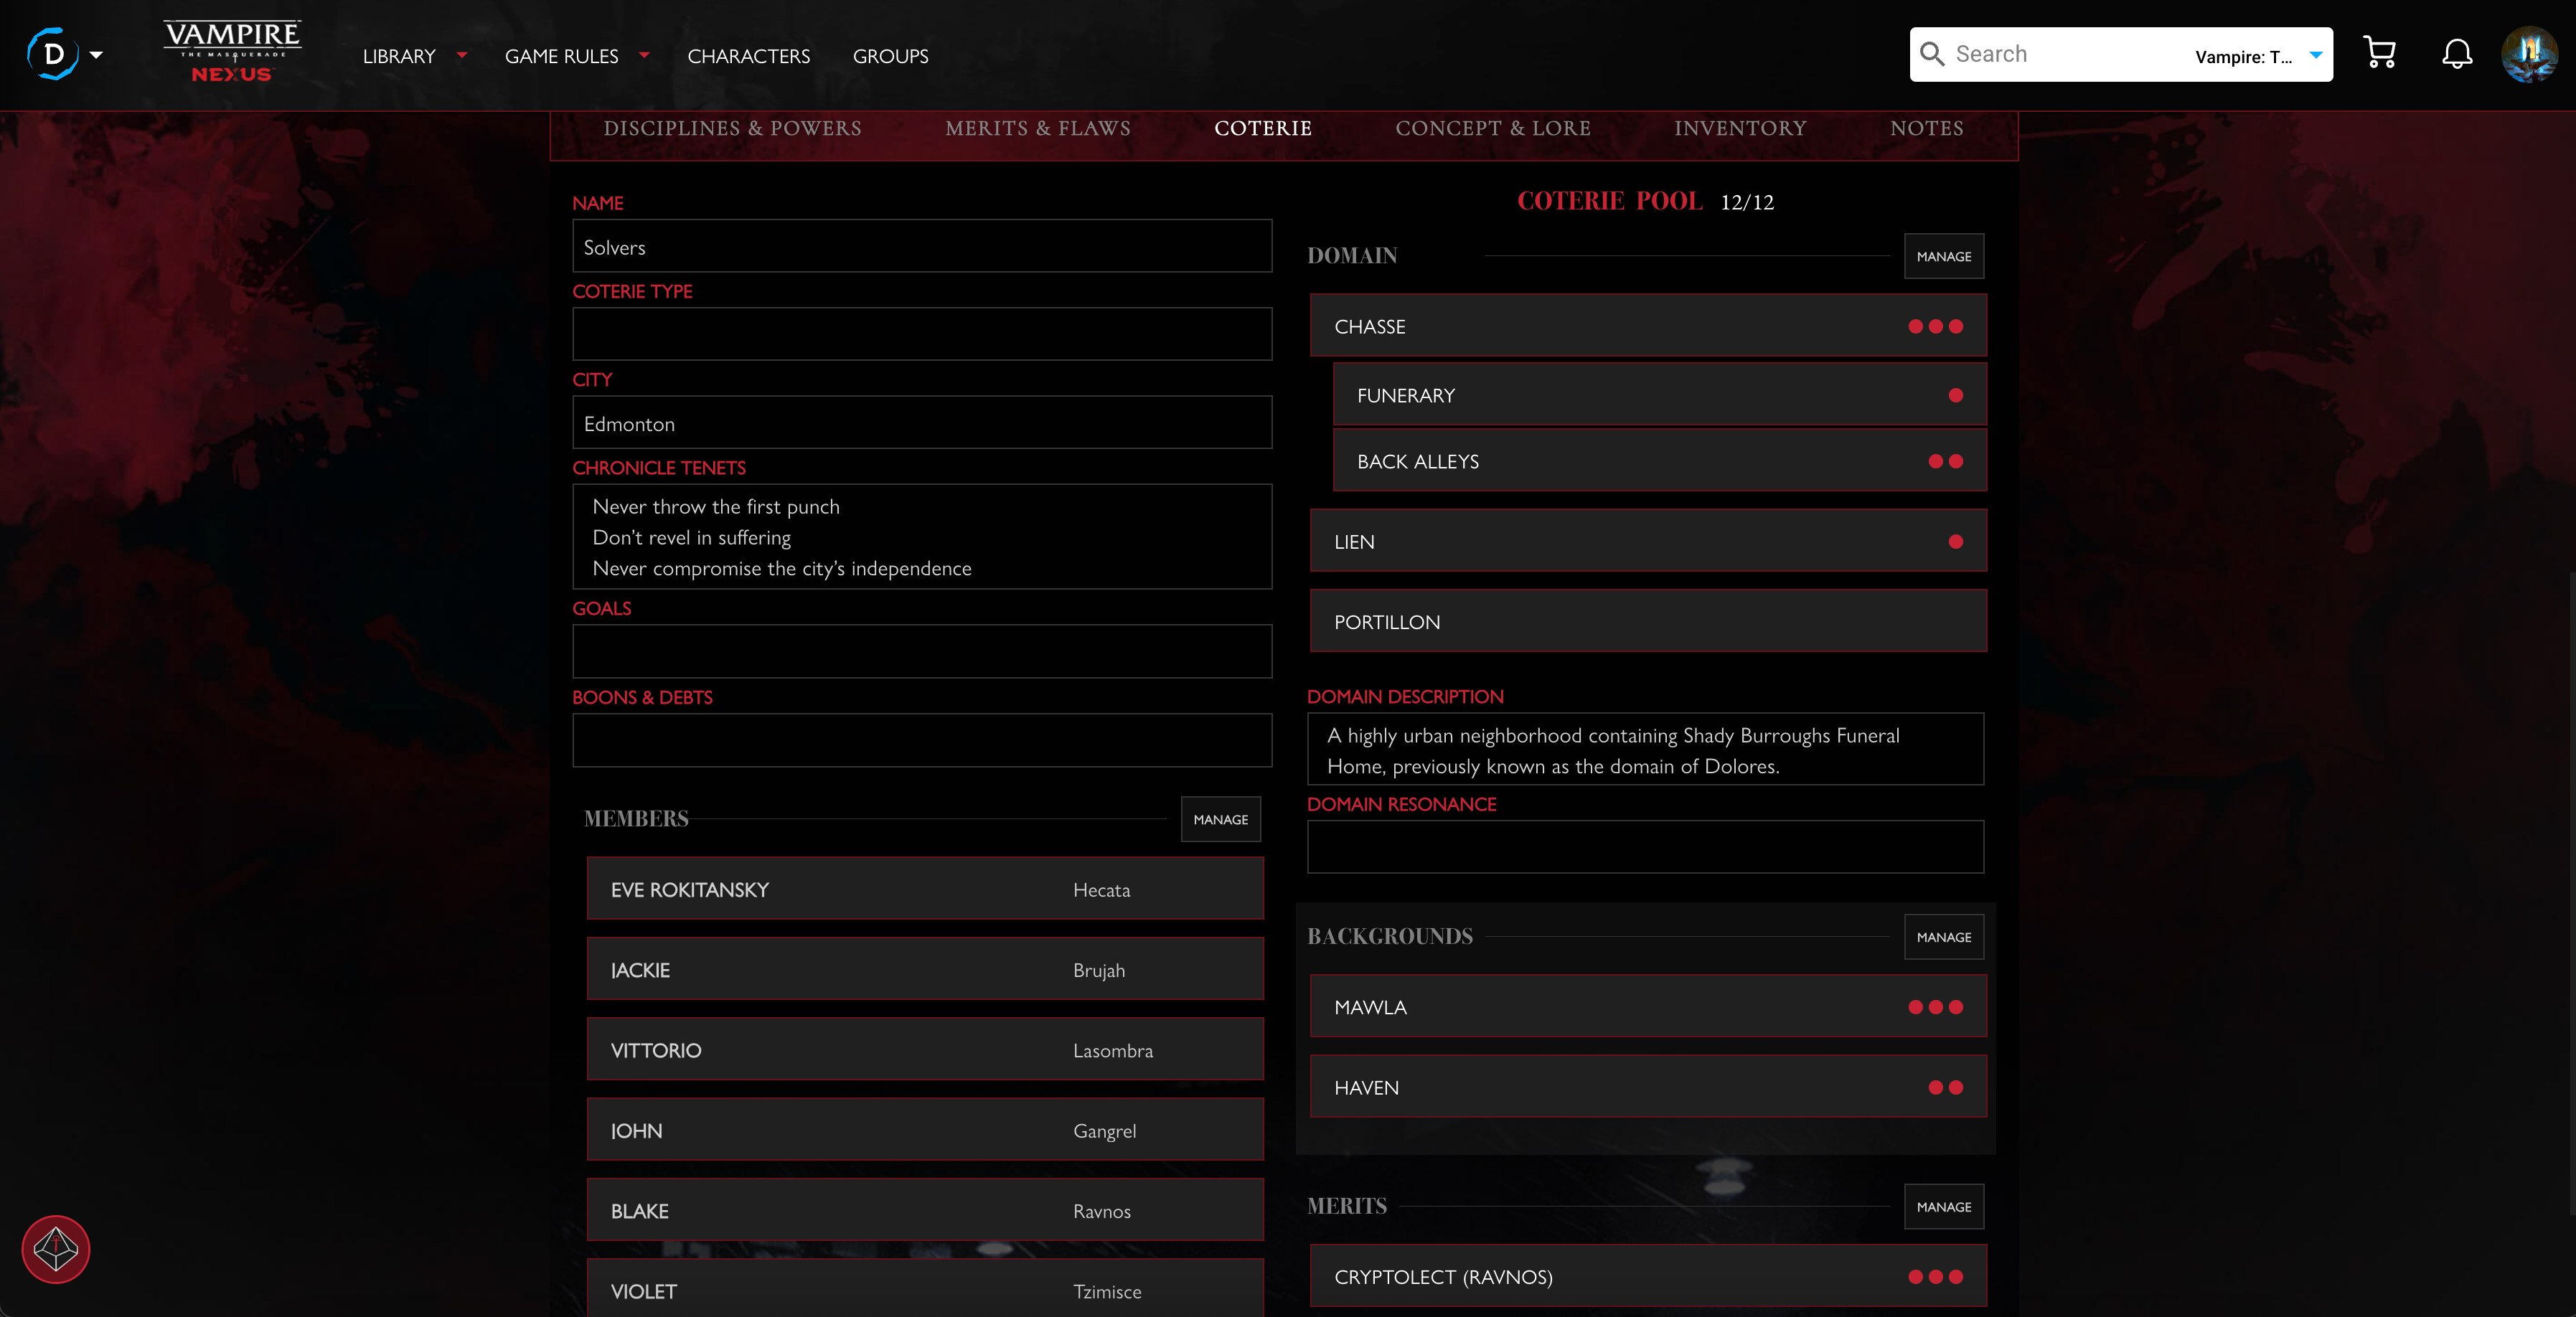Go to Characters page
2576x1317 pixels.
pyautogui.click(x=748, y=56)
